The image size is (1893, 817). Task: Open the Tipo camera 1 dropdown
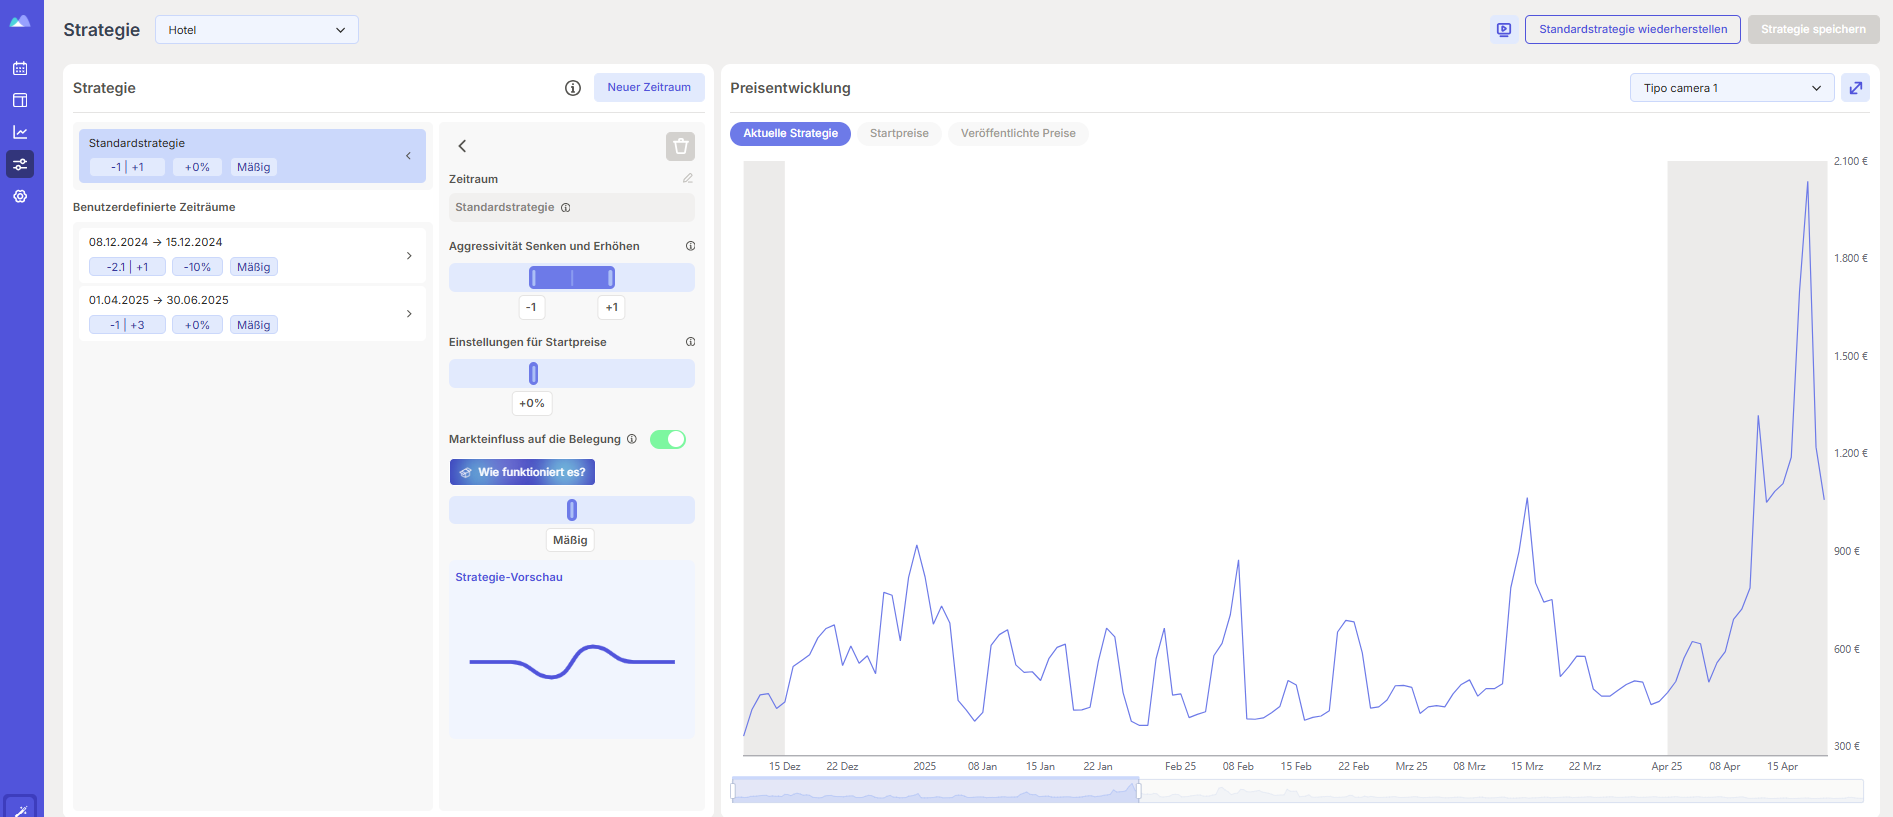1732,88
